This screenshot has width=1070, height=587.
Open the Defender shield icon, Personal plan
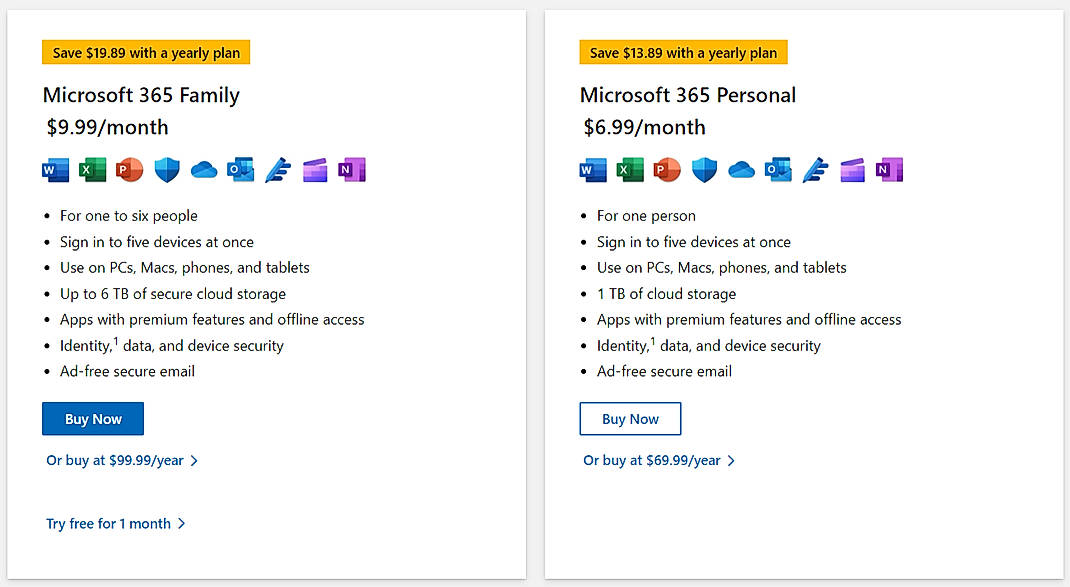(704, 170)
